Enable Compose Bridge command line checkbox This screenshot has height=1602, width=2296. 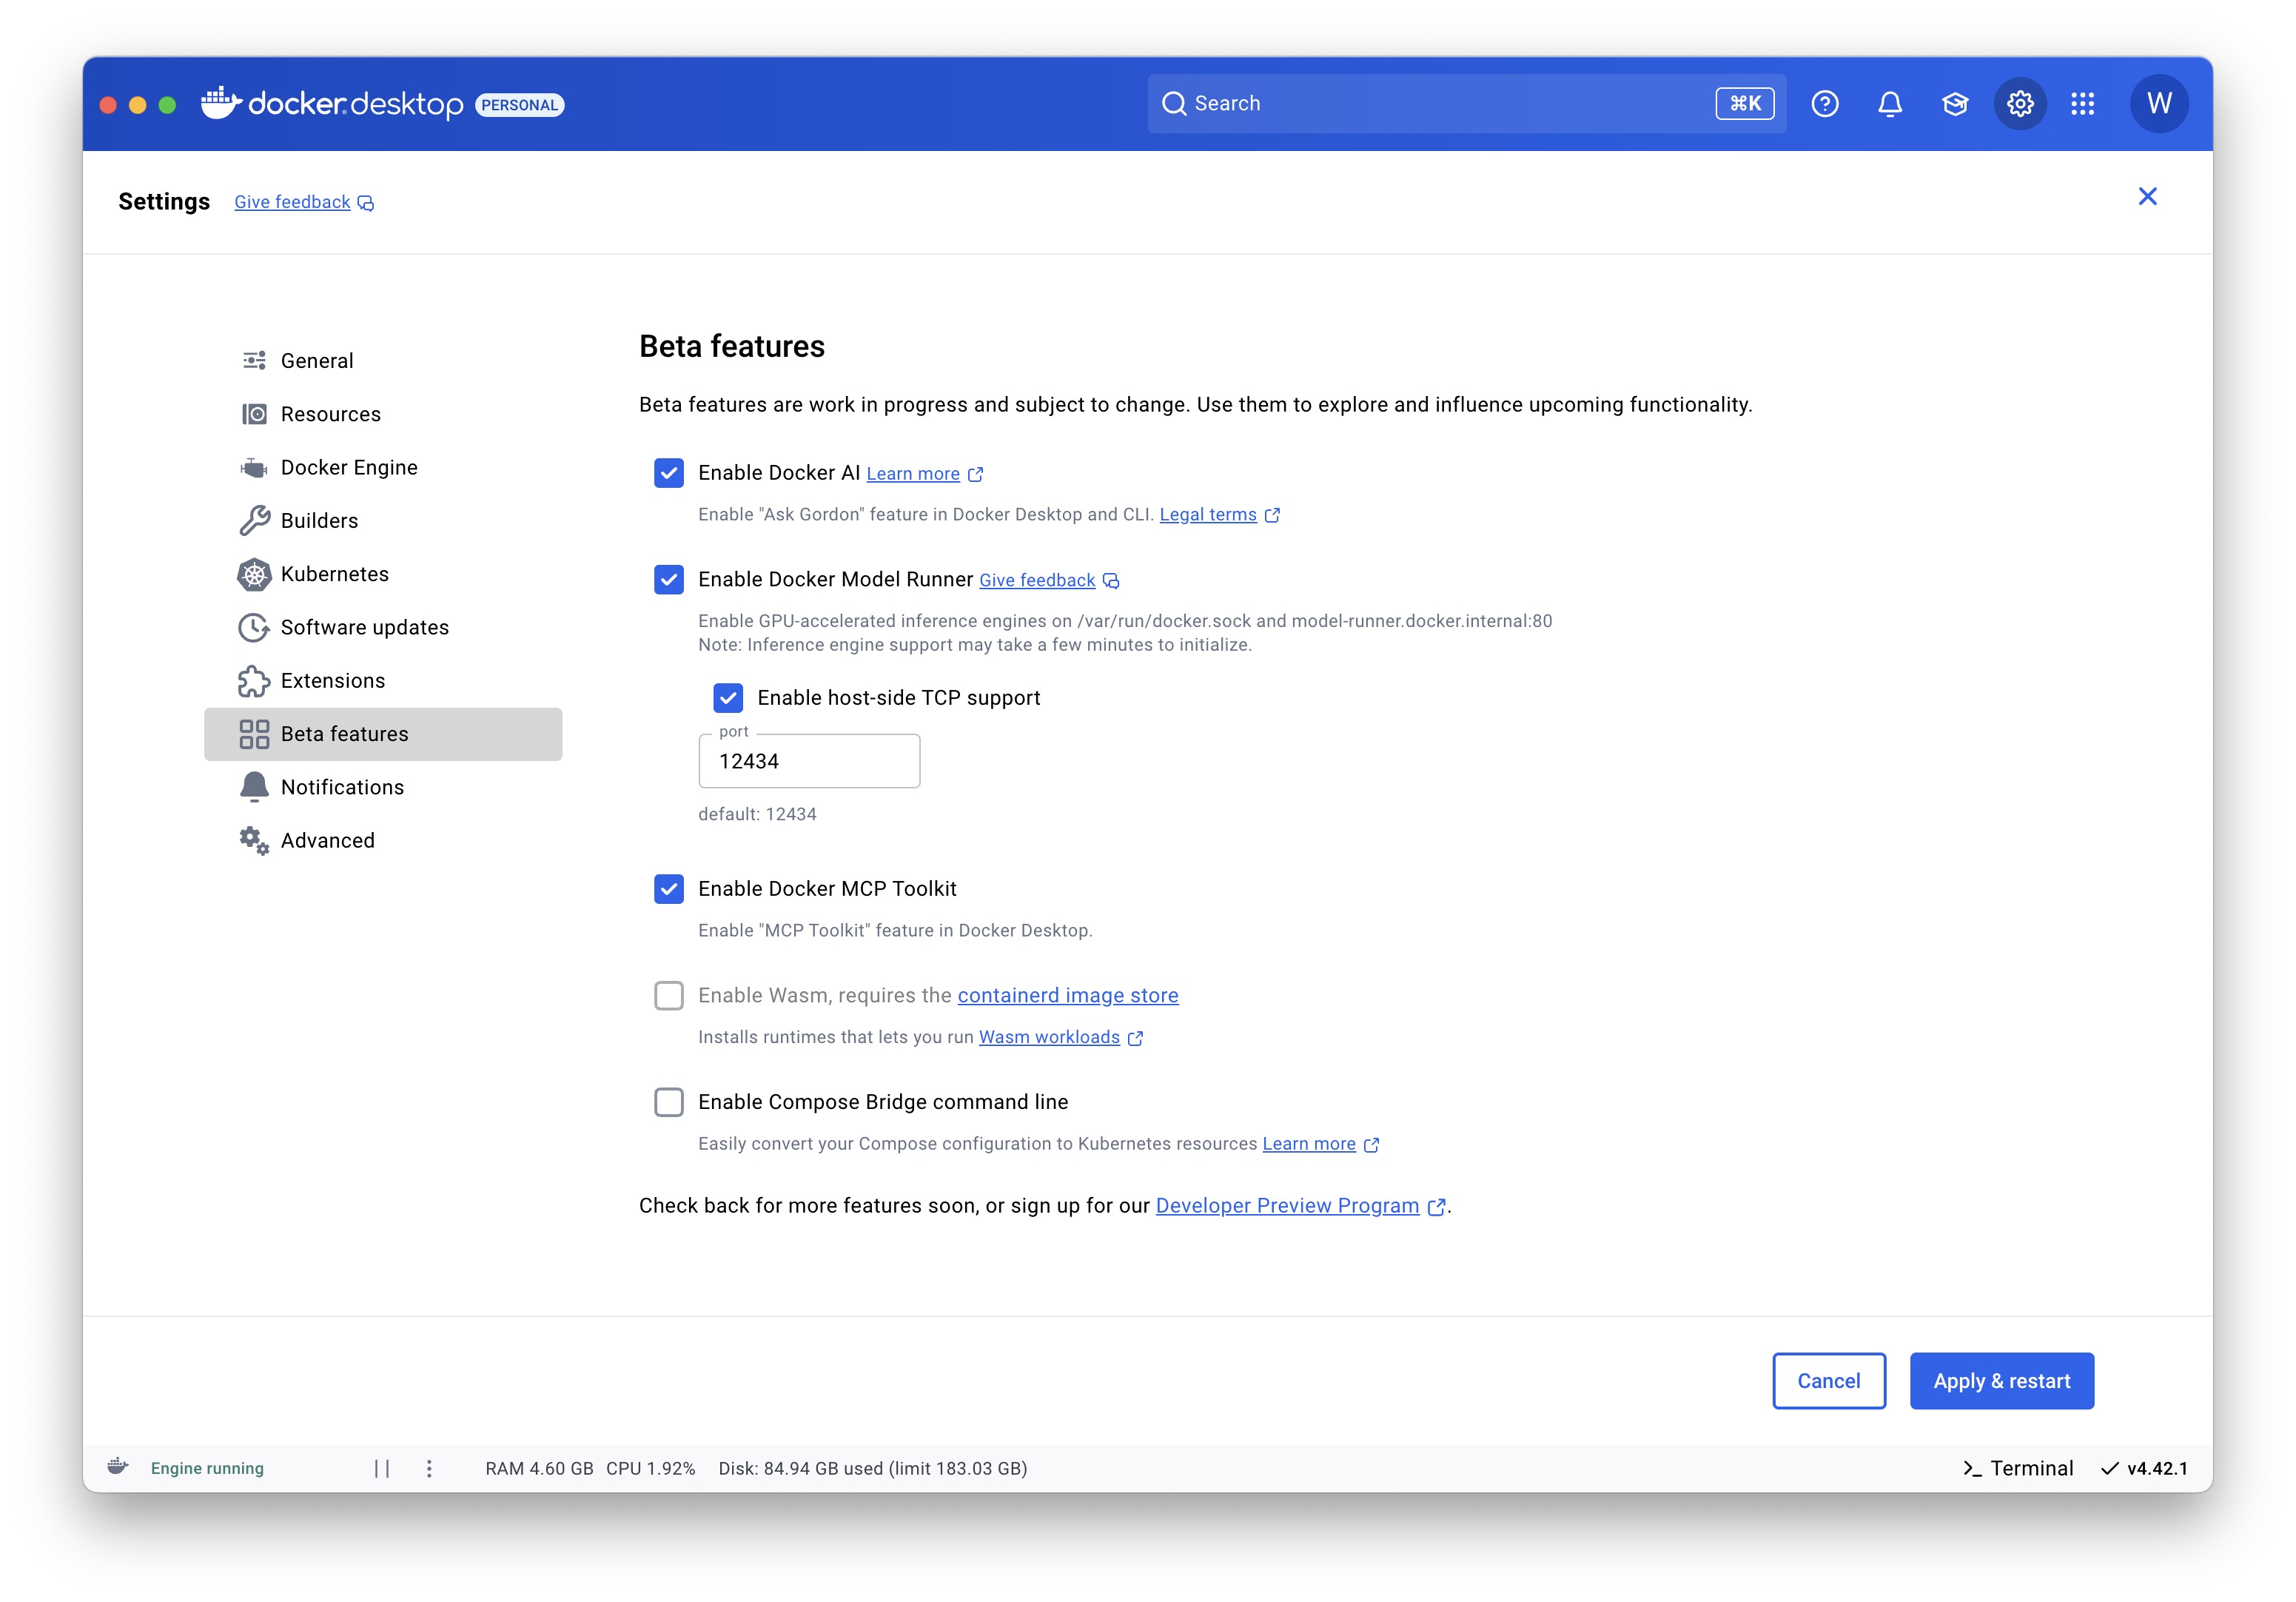pyautogui.click(x=669, y=1102)
